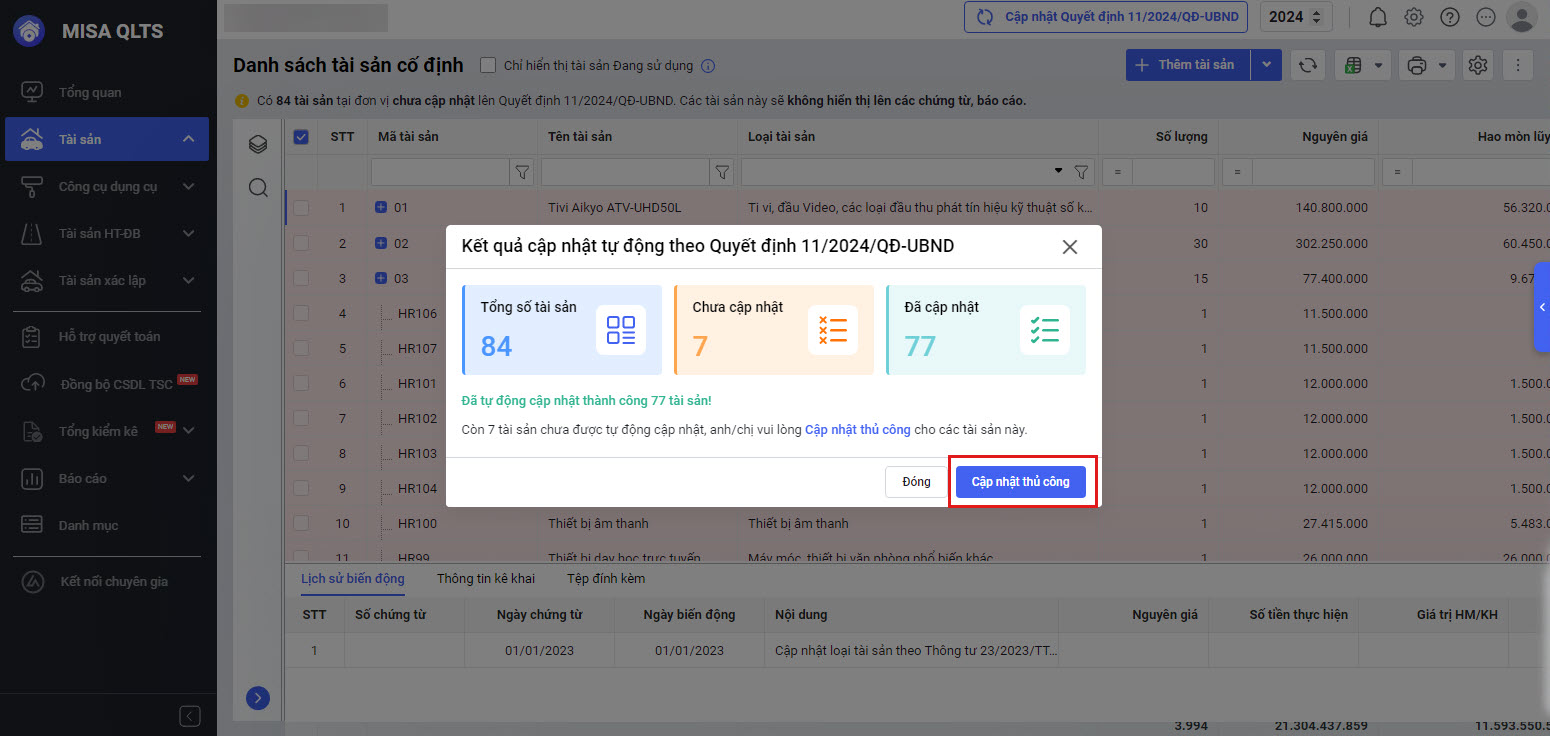1550x736 pixels.
Task: Open the year 2024 selector
Action: (x=1296, y=17)
